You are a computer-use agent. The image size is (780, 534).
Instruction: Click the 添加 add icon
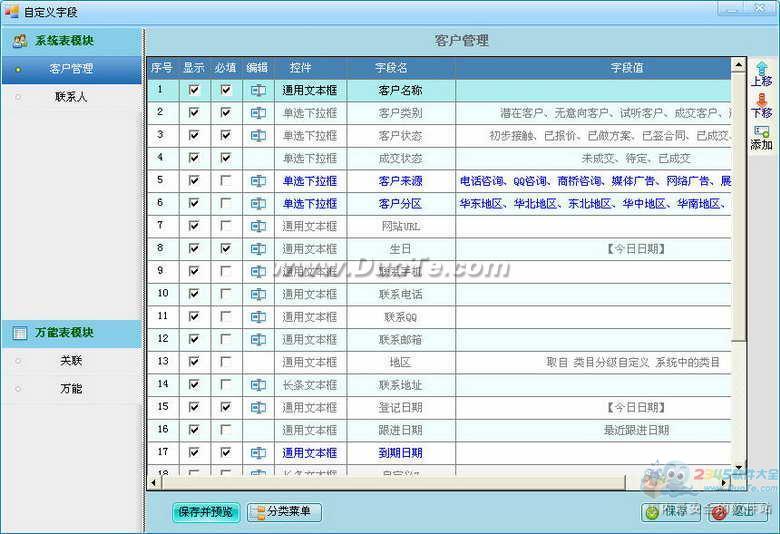[761, 132]
